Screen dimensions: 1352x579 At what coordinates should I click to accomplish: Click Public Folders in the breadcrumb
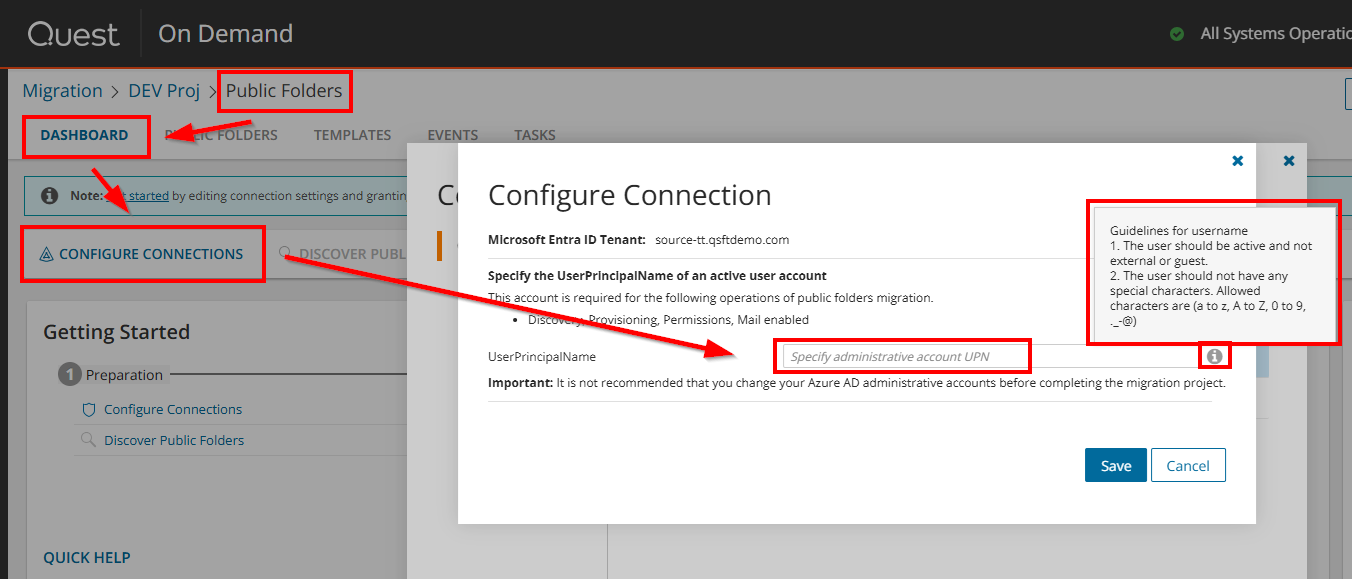pos(284,91)
